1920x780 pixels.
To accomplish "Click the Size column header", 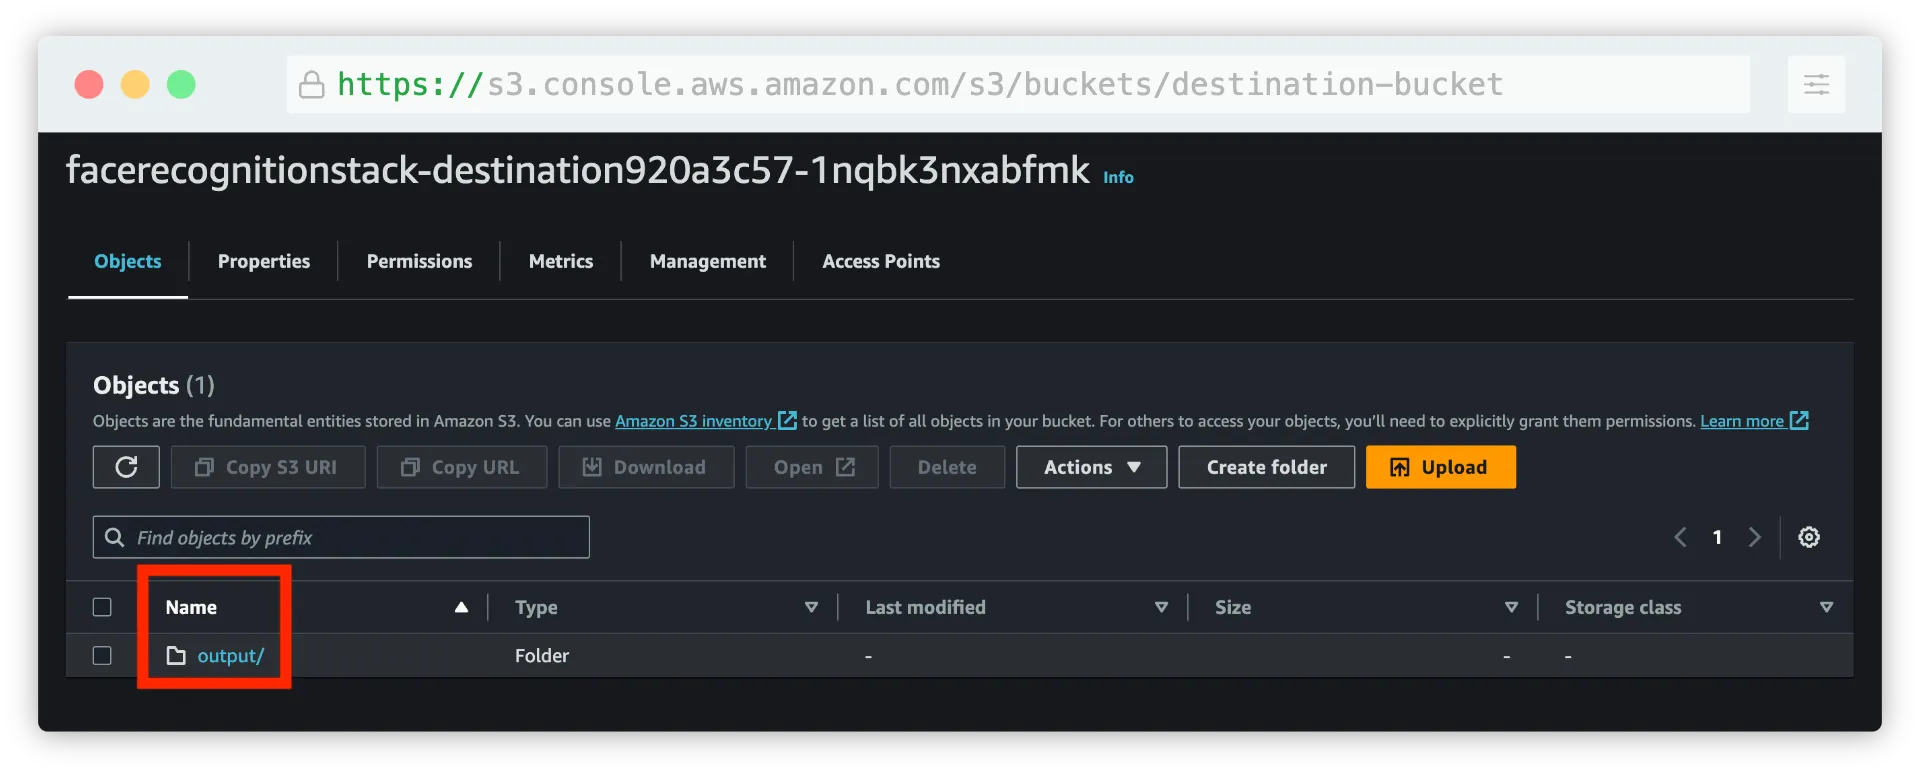I will [x=1233, y=607].
